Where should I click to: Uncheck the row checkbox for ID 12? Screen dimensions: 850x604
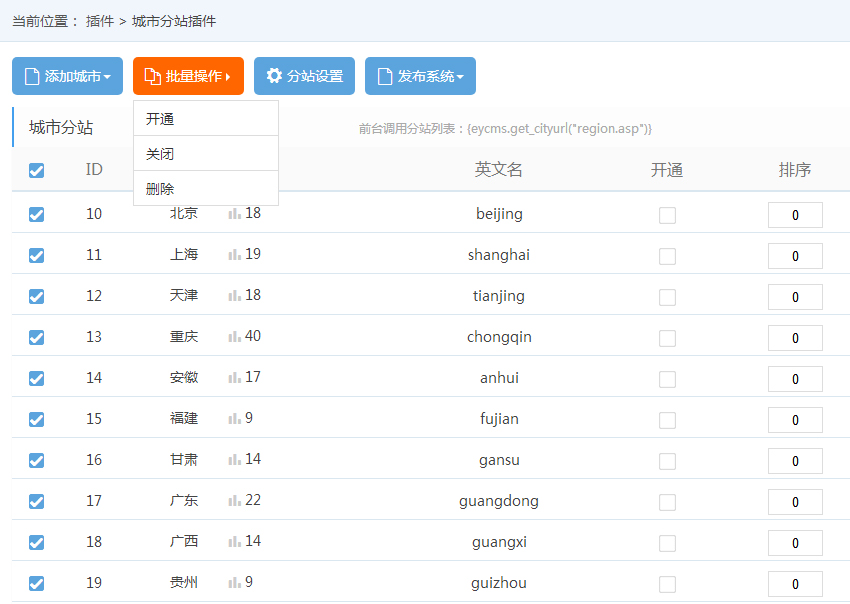point(37,297)
